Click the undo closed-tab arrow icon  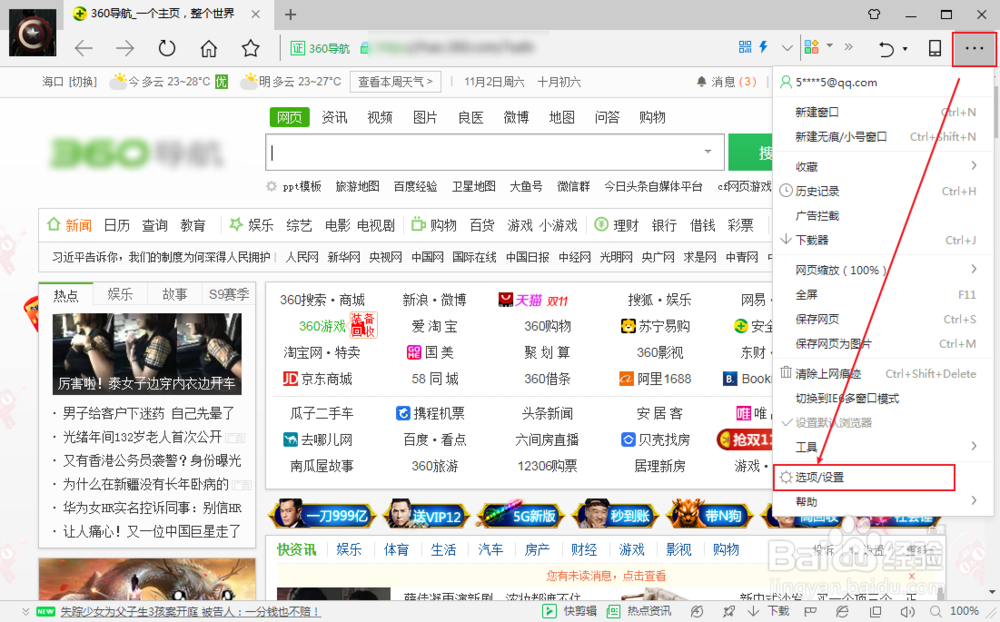click(886, 48)
